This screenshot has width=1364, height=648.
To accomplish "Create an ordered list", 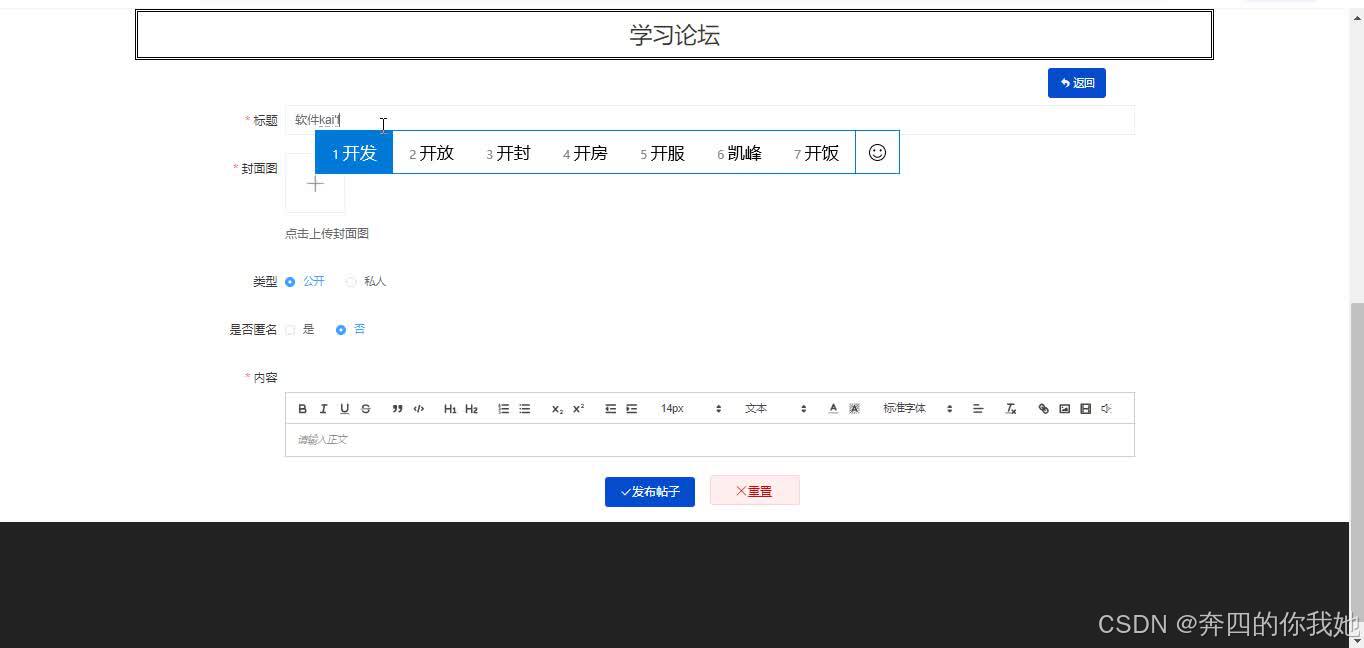I will [x=503, y=409].
